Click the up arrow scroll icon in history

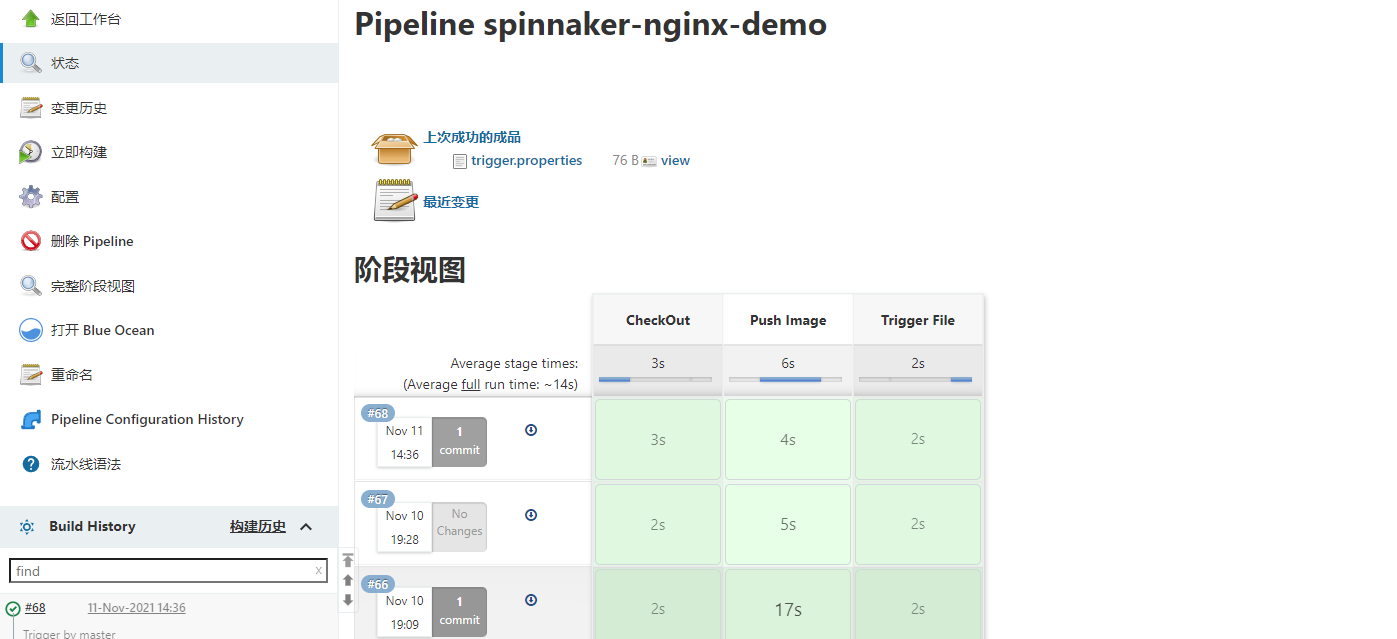coord(348,580)
